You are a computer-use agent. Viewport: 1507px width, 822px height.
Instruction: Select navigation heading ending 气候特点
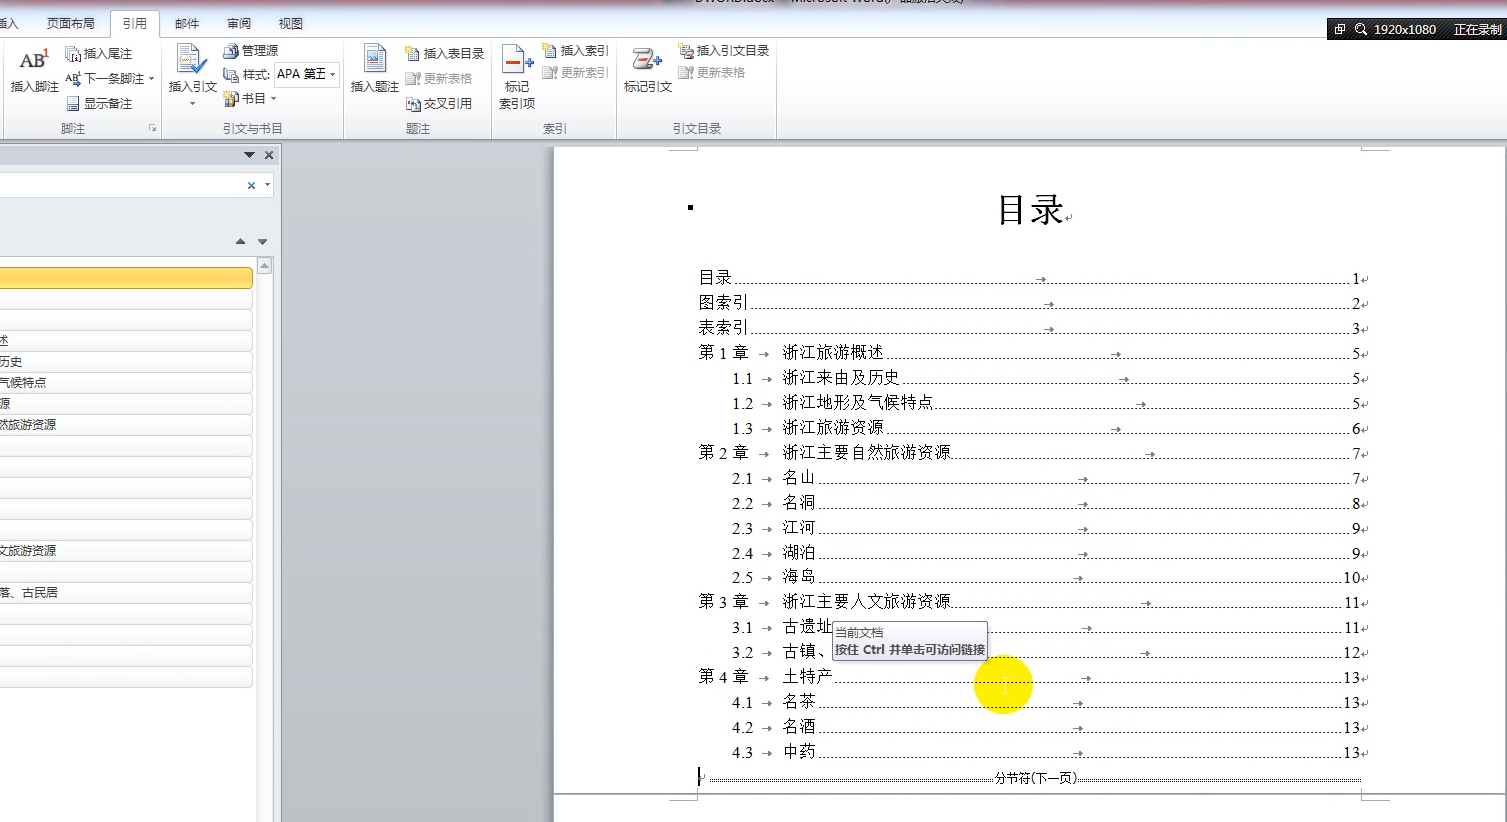tap(126, 383)
